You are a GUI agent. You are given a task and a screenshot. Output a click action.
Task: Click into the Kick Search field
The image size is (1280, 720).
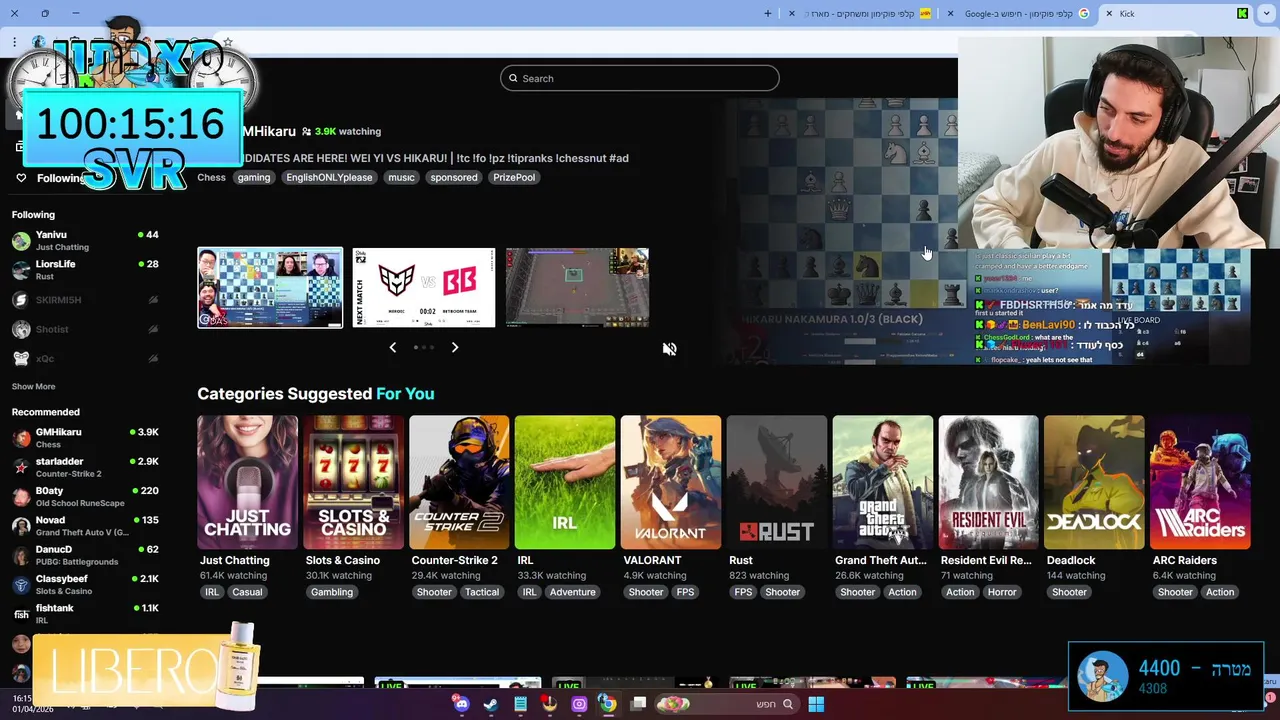[640, 78]
